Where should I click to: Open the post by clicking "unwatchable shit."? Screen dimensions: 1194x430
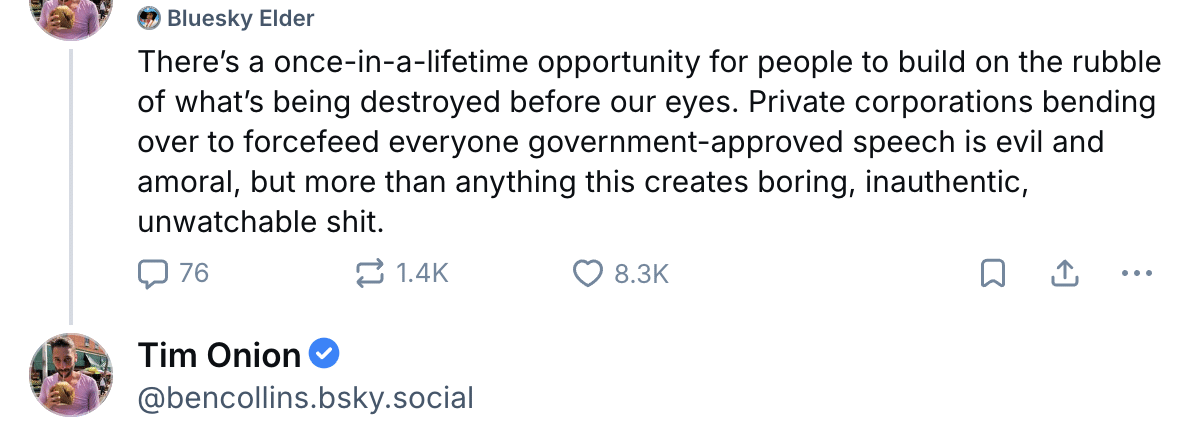pyautogui.click(x=260, y=222)
